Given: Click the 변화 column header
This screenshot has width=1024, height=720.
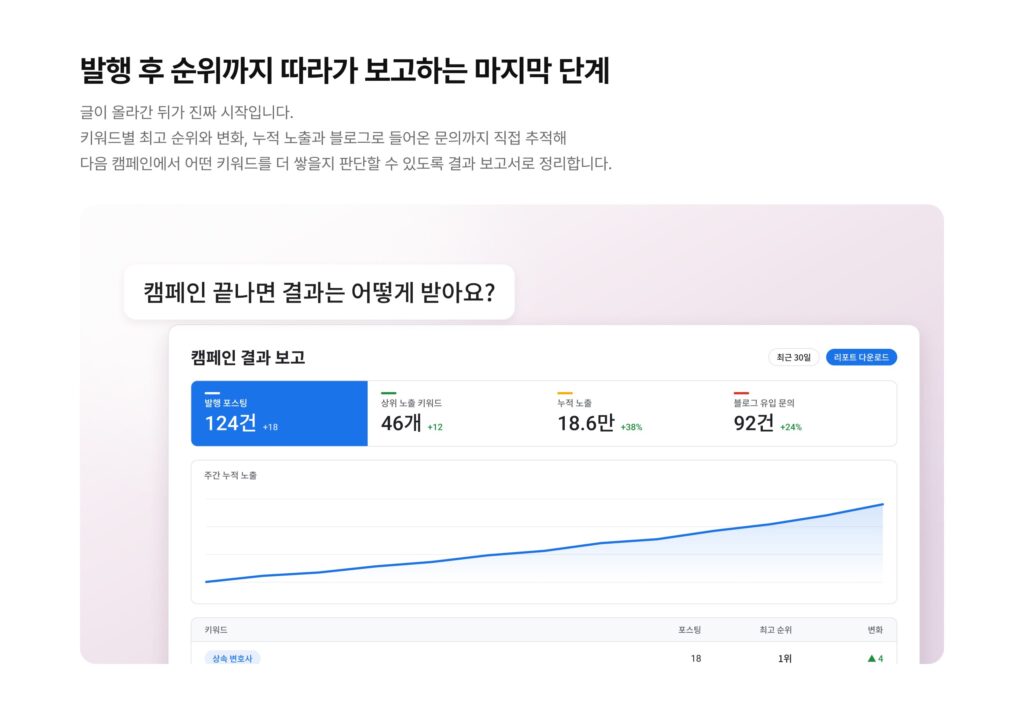Looking at the screenshot, I should coord(875,630).
